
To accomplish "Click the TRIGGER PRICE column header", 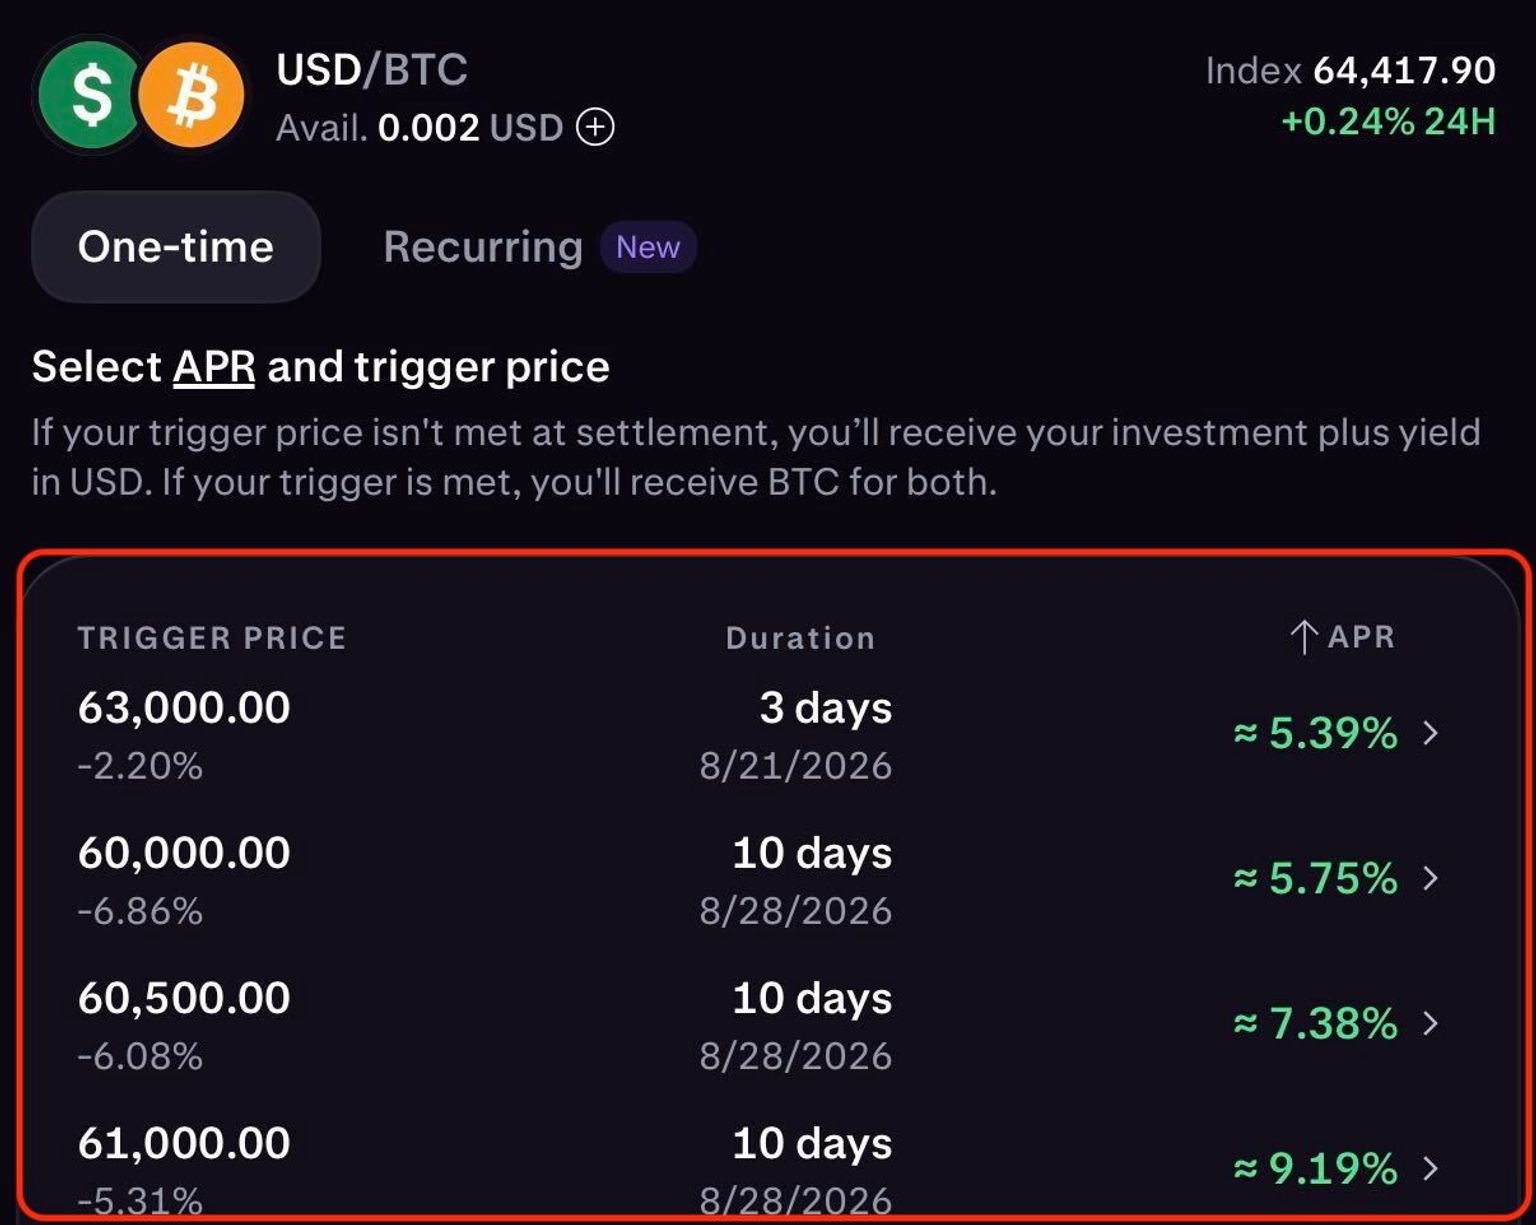I will pos(212,638).
